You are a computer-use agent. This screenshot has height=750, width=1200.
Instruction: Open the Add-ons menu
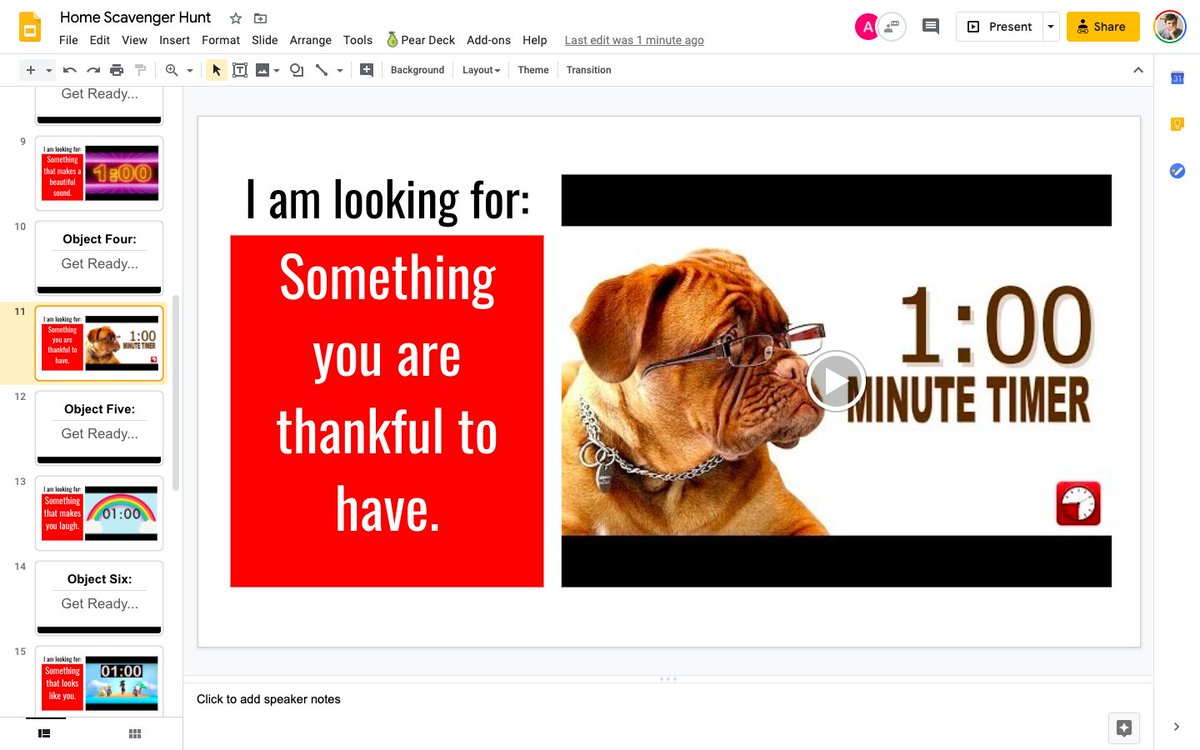[x=489, y=40]
